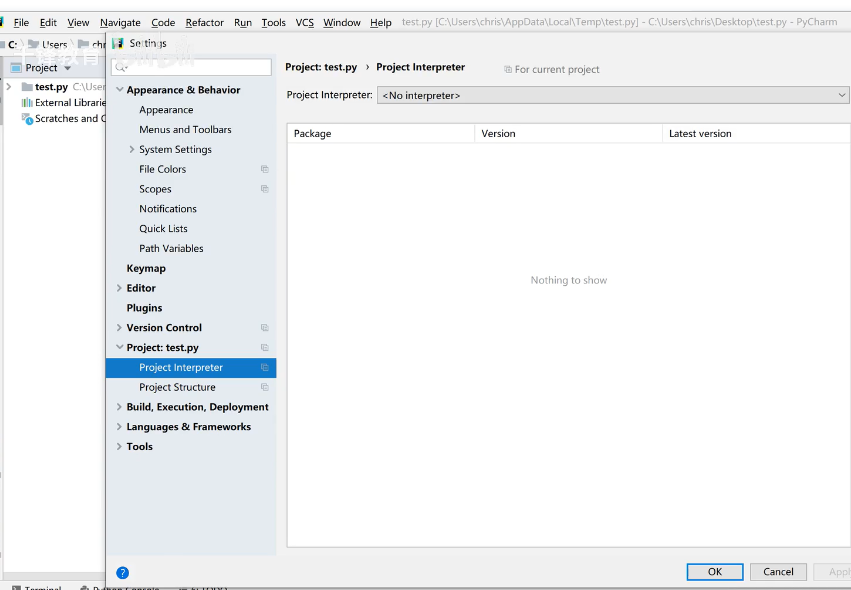This screenshot has width=851, height=590.
Task: Click the Project tool window icon
Action: click(16, 68)
